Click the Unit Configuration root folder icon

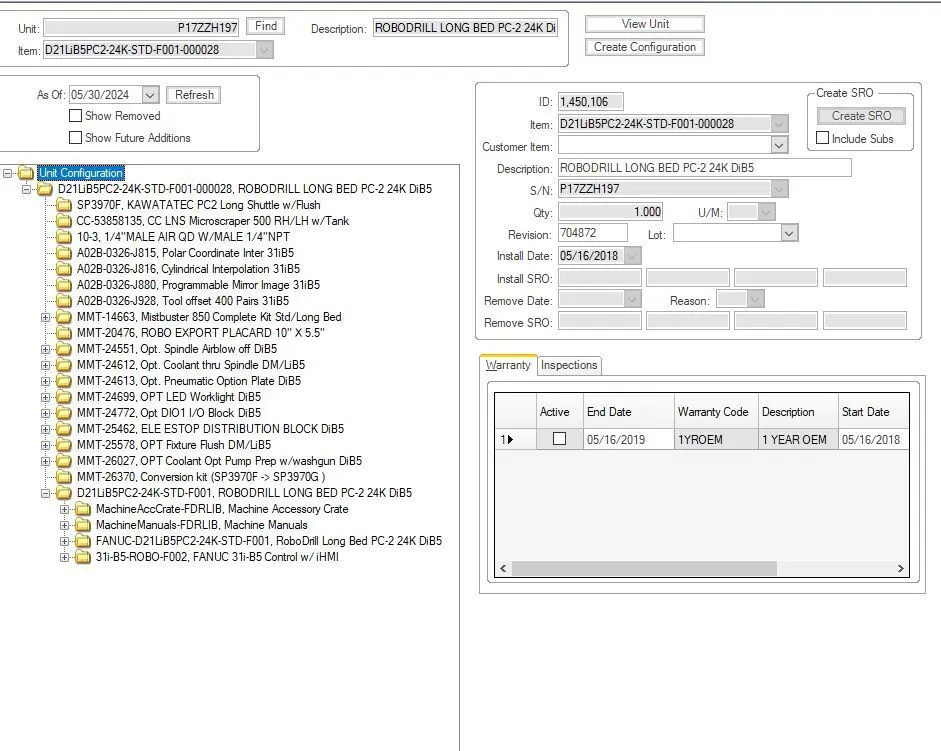point(26,173)
